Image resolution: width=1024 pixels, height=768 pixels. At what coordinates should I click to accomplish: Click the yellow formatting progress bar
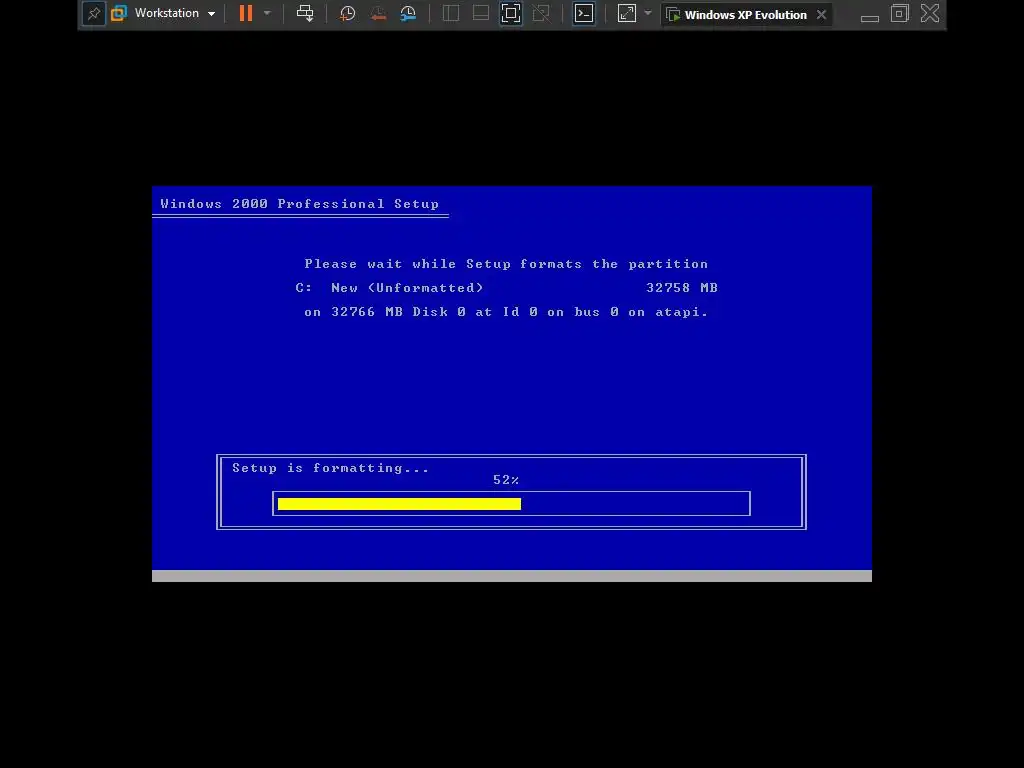tap(399, 504)
